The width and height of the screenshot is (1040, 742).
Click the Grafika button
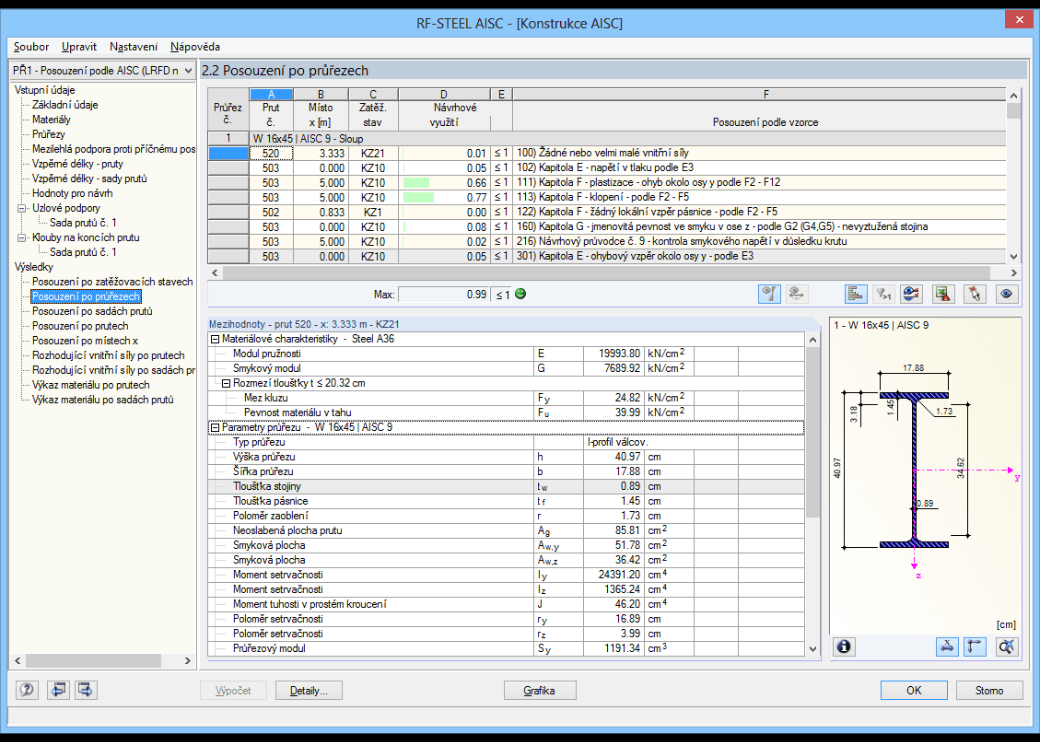coord(539,690)
